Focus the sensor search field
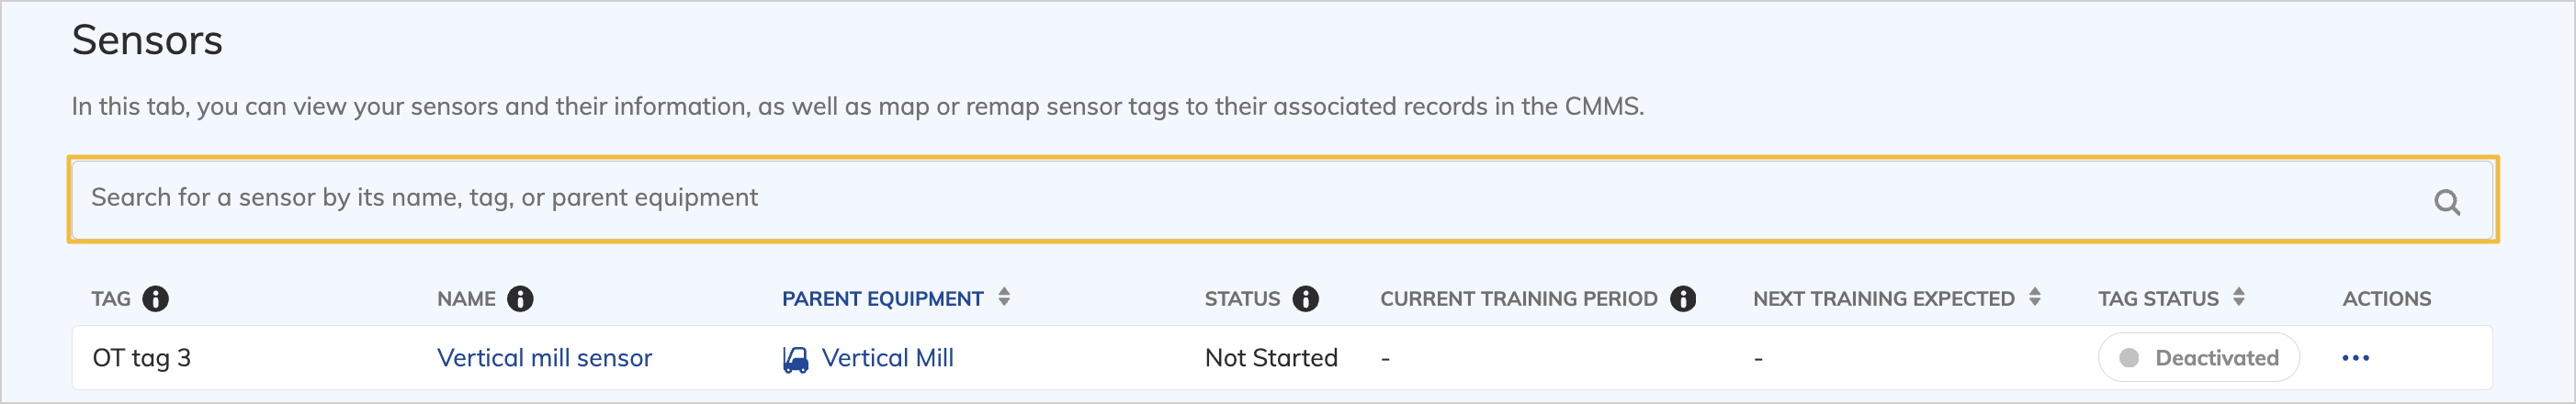This screenshot has height=404, width=2576. [x=1200, y=198]
